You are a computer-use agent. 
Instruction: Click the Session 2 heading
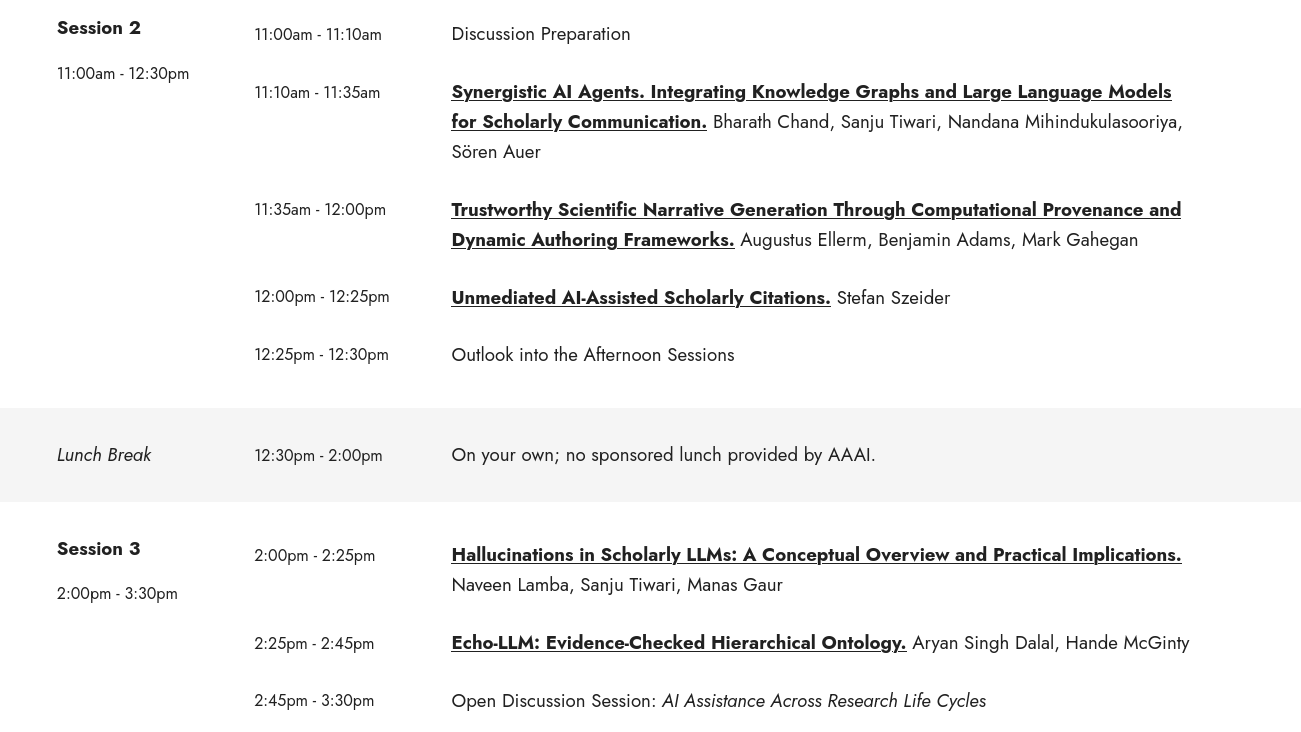pyautogui.click(x=99, y=28)
